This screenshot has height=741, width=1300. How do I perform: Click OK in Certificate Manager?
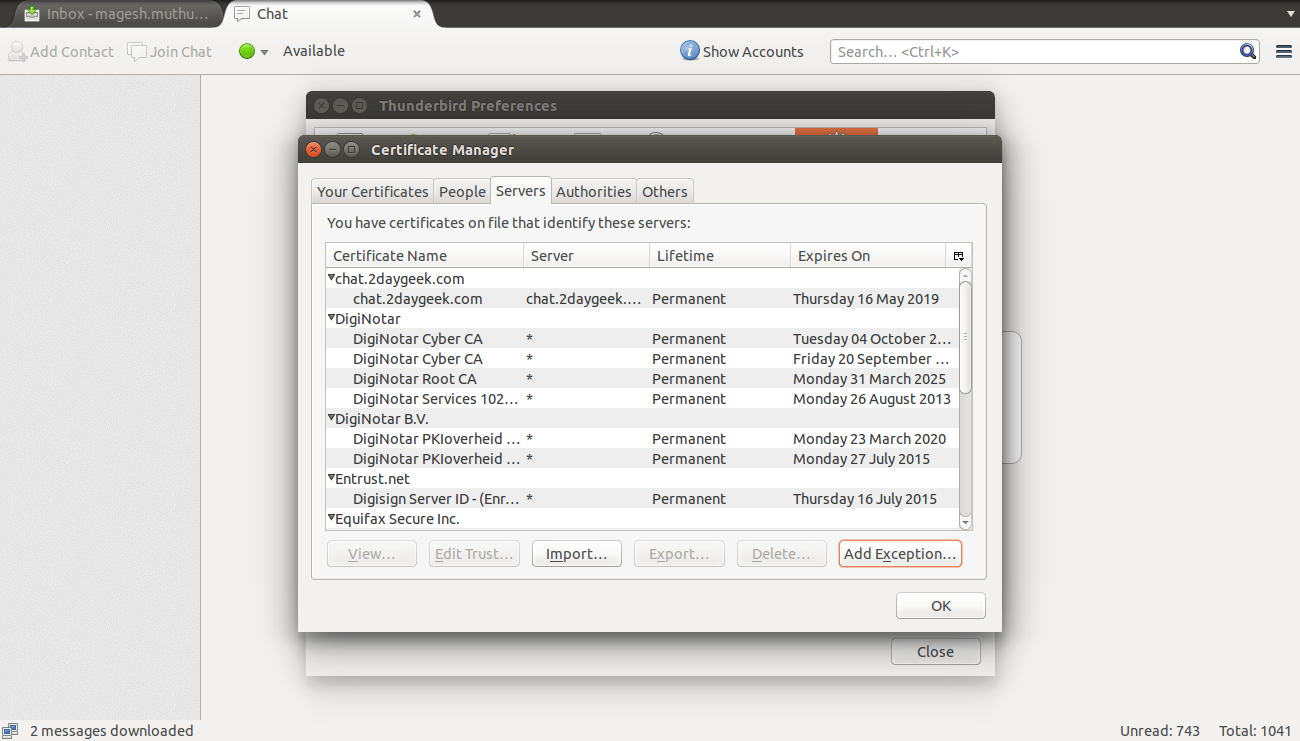941,606
